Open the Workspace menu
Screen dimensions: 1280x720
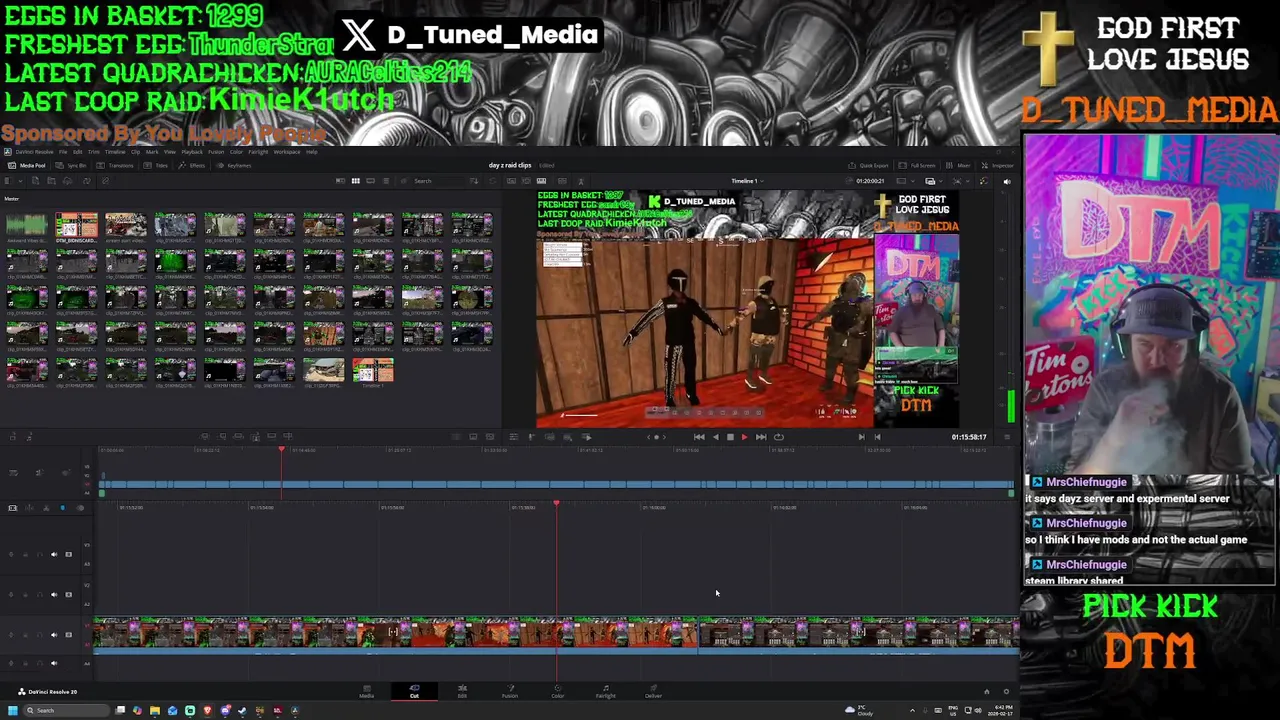click(287, 152)
